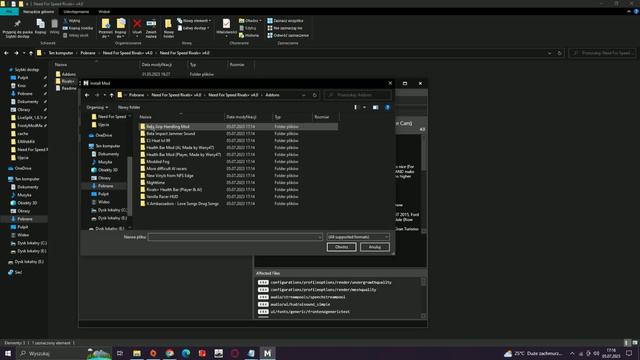Click Zaznacz wszystko in Explorer ribbon
640x360 pixels.
point(285,21)
